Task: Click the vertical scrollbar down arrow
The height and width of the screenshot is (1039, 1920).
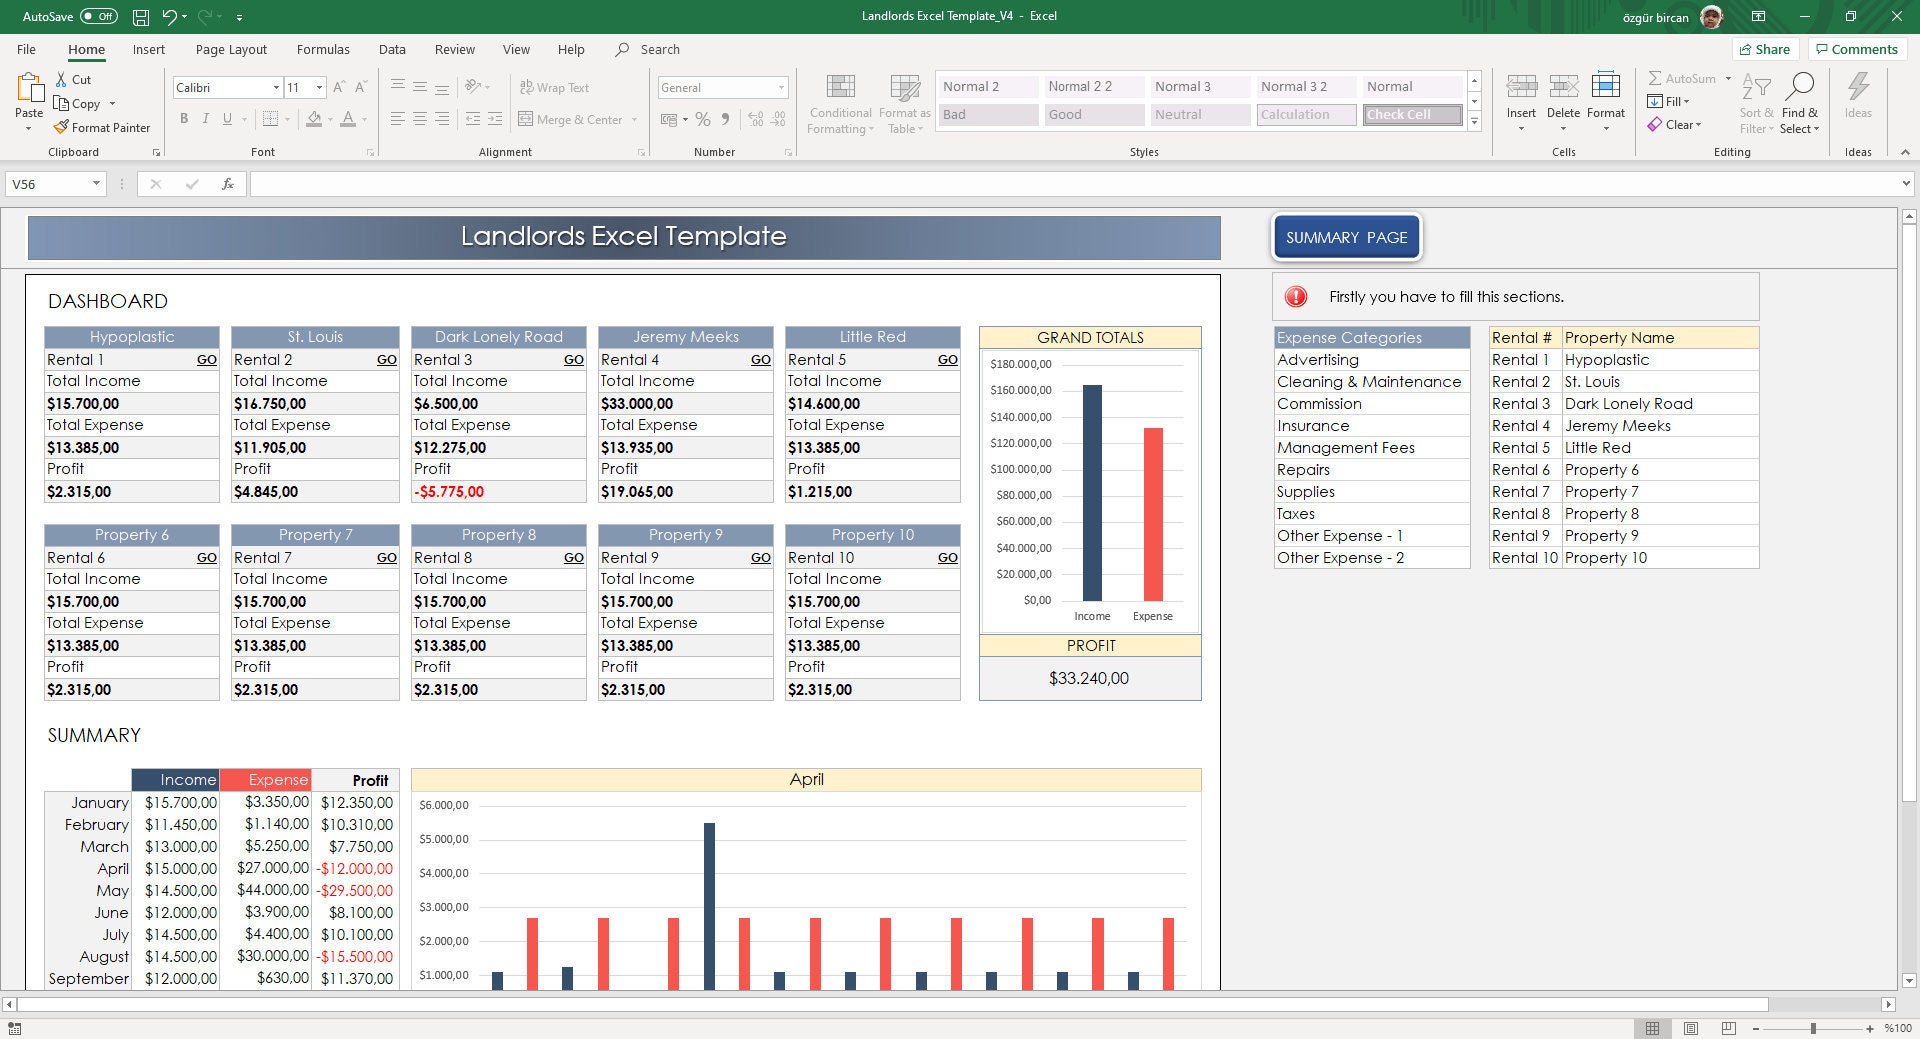Action: point(1909,981)
